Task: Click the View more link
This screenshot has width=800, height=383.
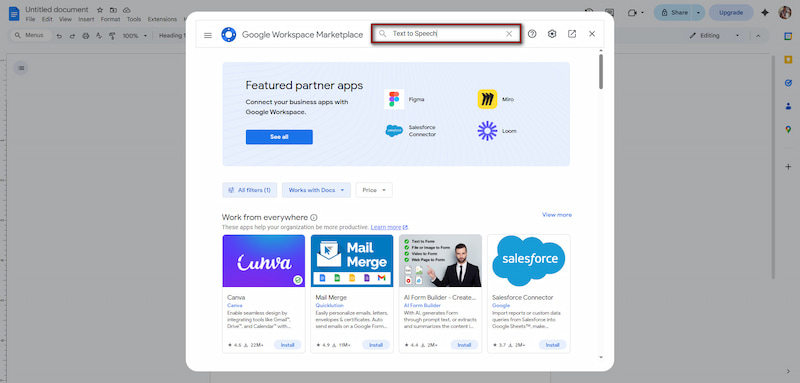Action: pyautogui.click(x=557, y=215)
